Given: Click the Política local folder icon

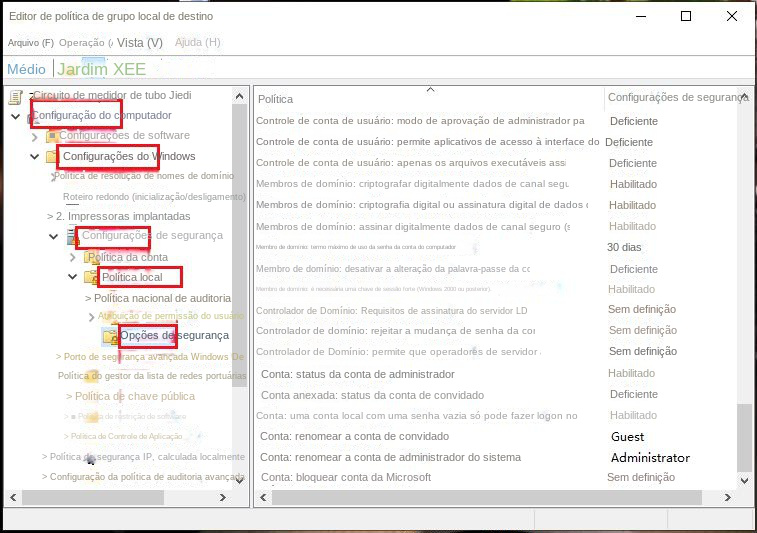Looking at the screenshot, I should (91, 277).
